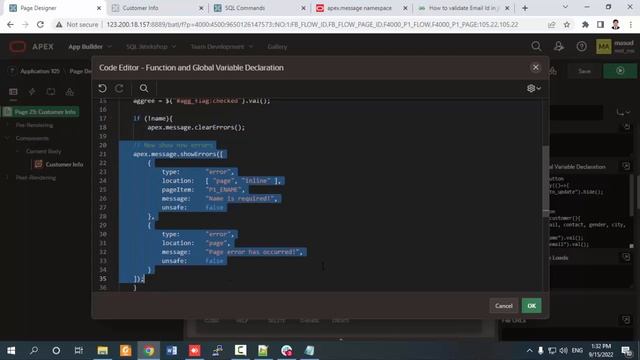Open File Explorer from the taskbar
640x360 pixels.
[102, 350]
